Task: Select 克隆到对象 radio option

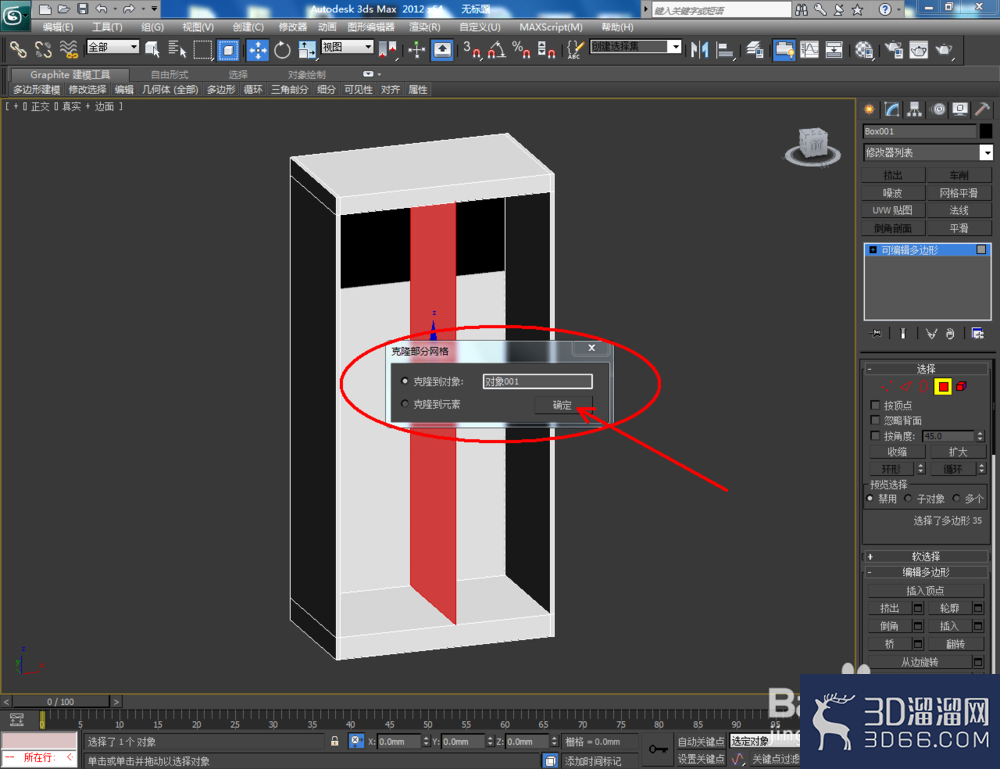Action: pyautogui.click(x=404, y=381)
